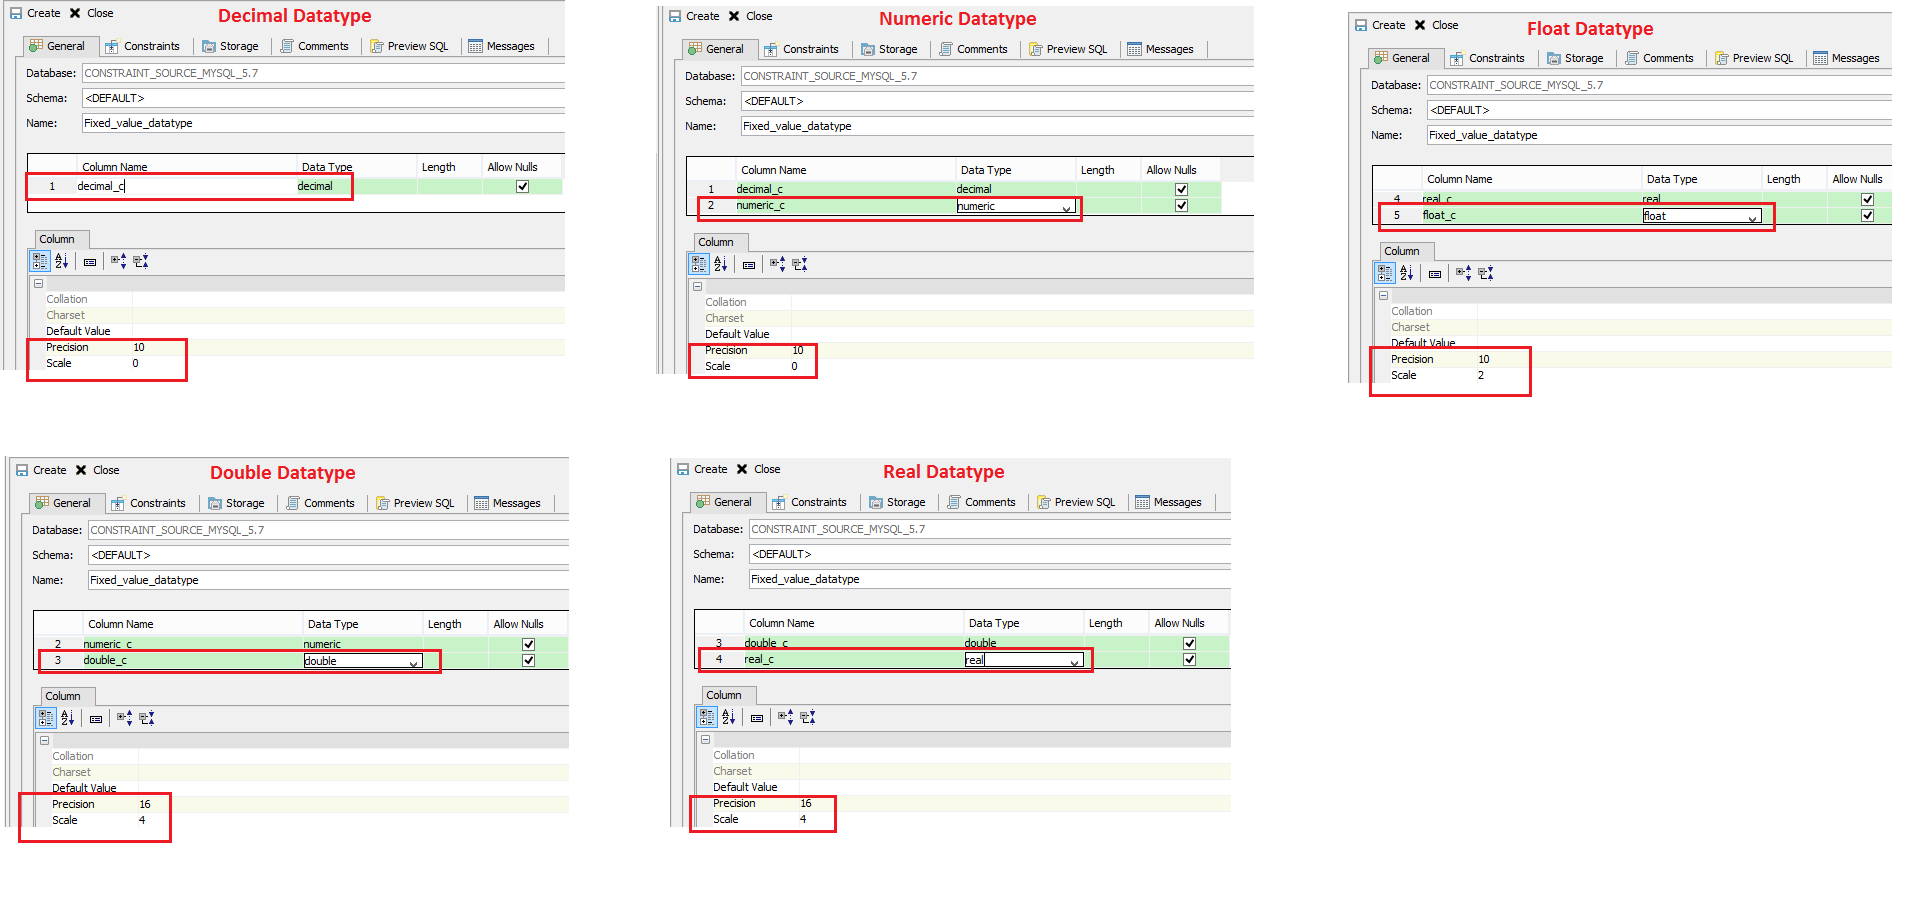
Task: Open the real data type dropdown arrow
Action: tap(1075, 660)
